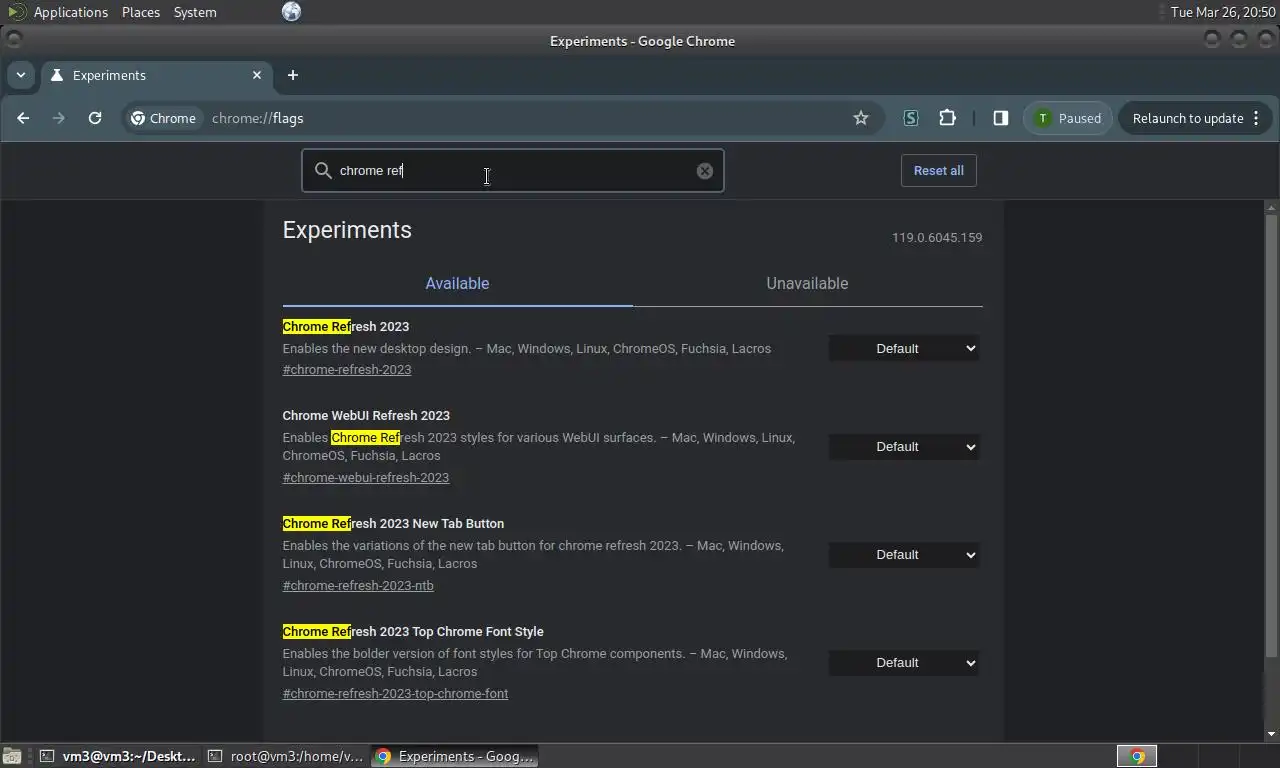The height and width of the screenshot is (768, 1280).
Task: Open the window menu icon in title bar
Action: 13,40
